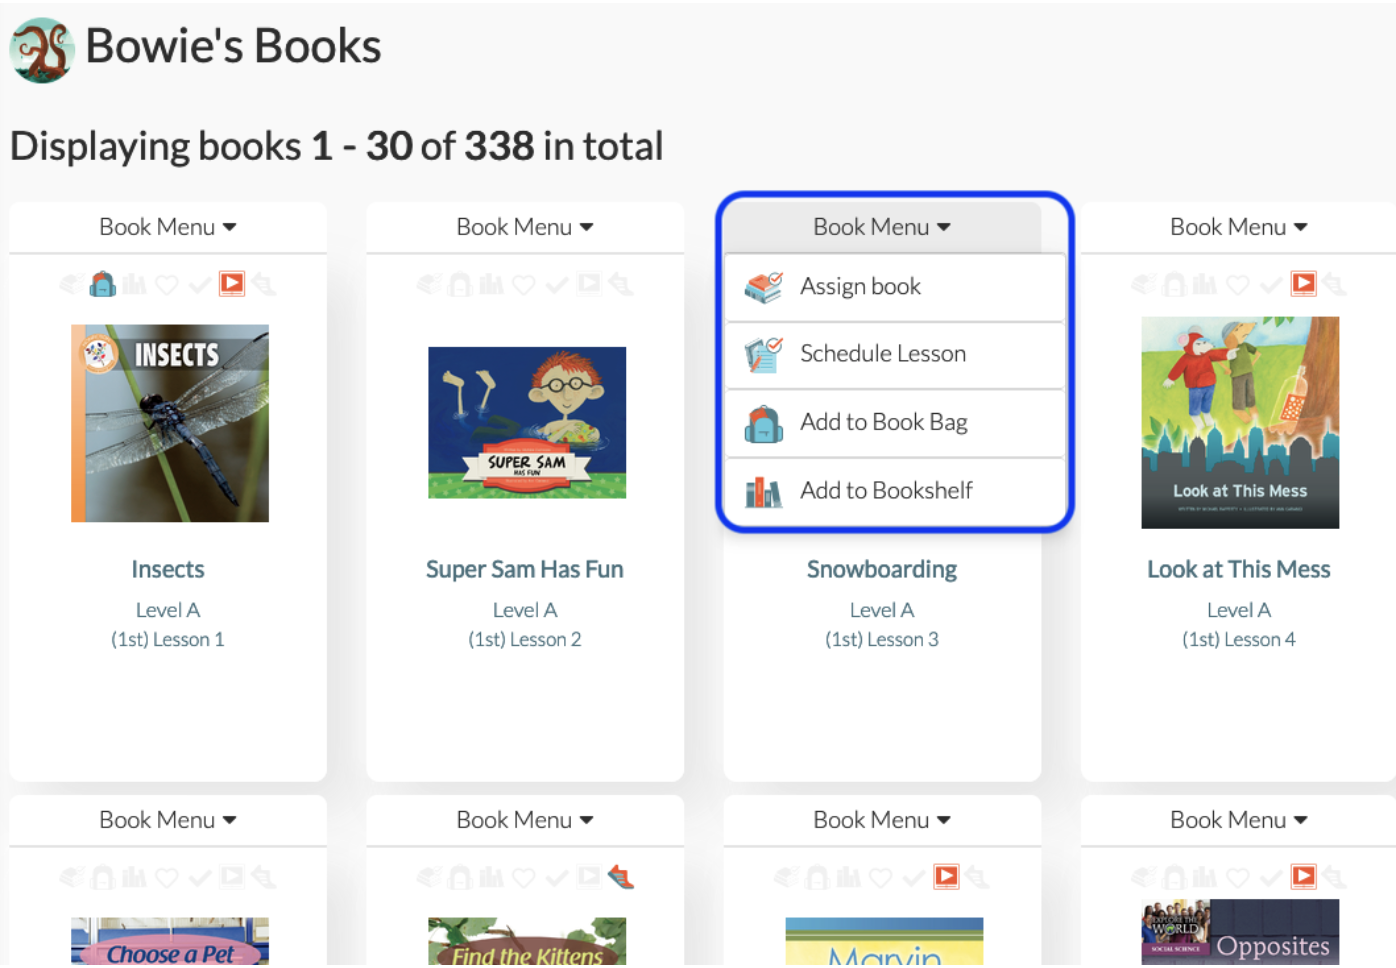The width and height of the screenshot is (1396, 968).
Task: Open Book Menu for Look at This Mess
Action: pyautogui.click(x=1238, y=227)
